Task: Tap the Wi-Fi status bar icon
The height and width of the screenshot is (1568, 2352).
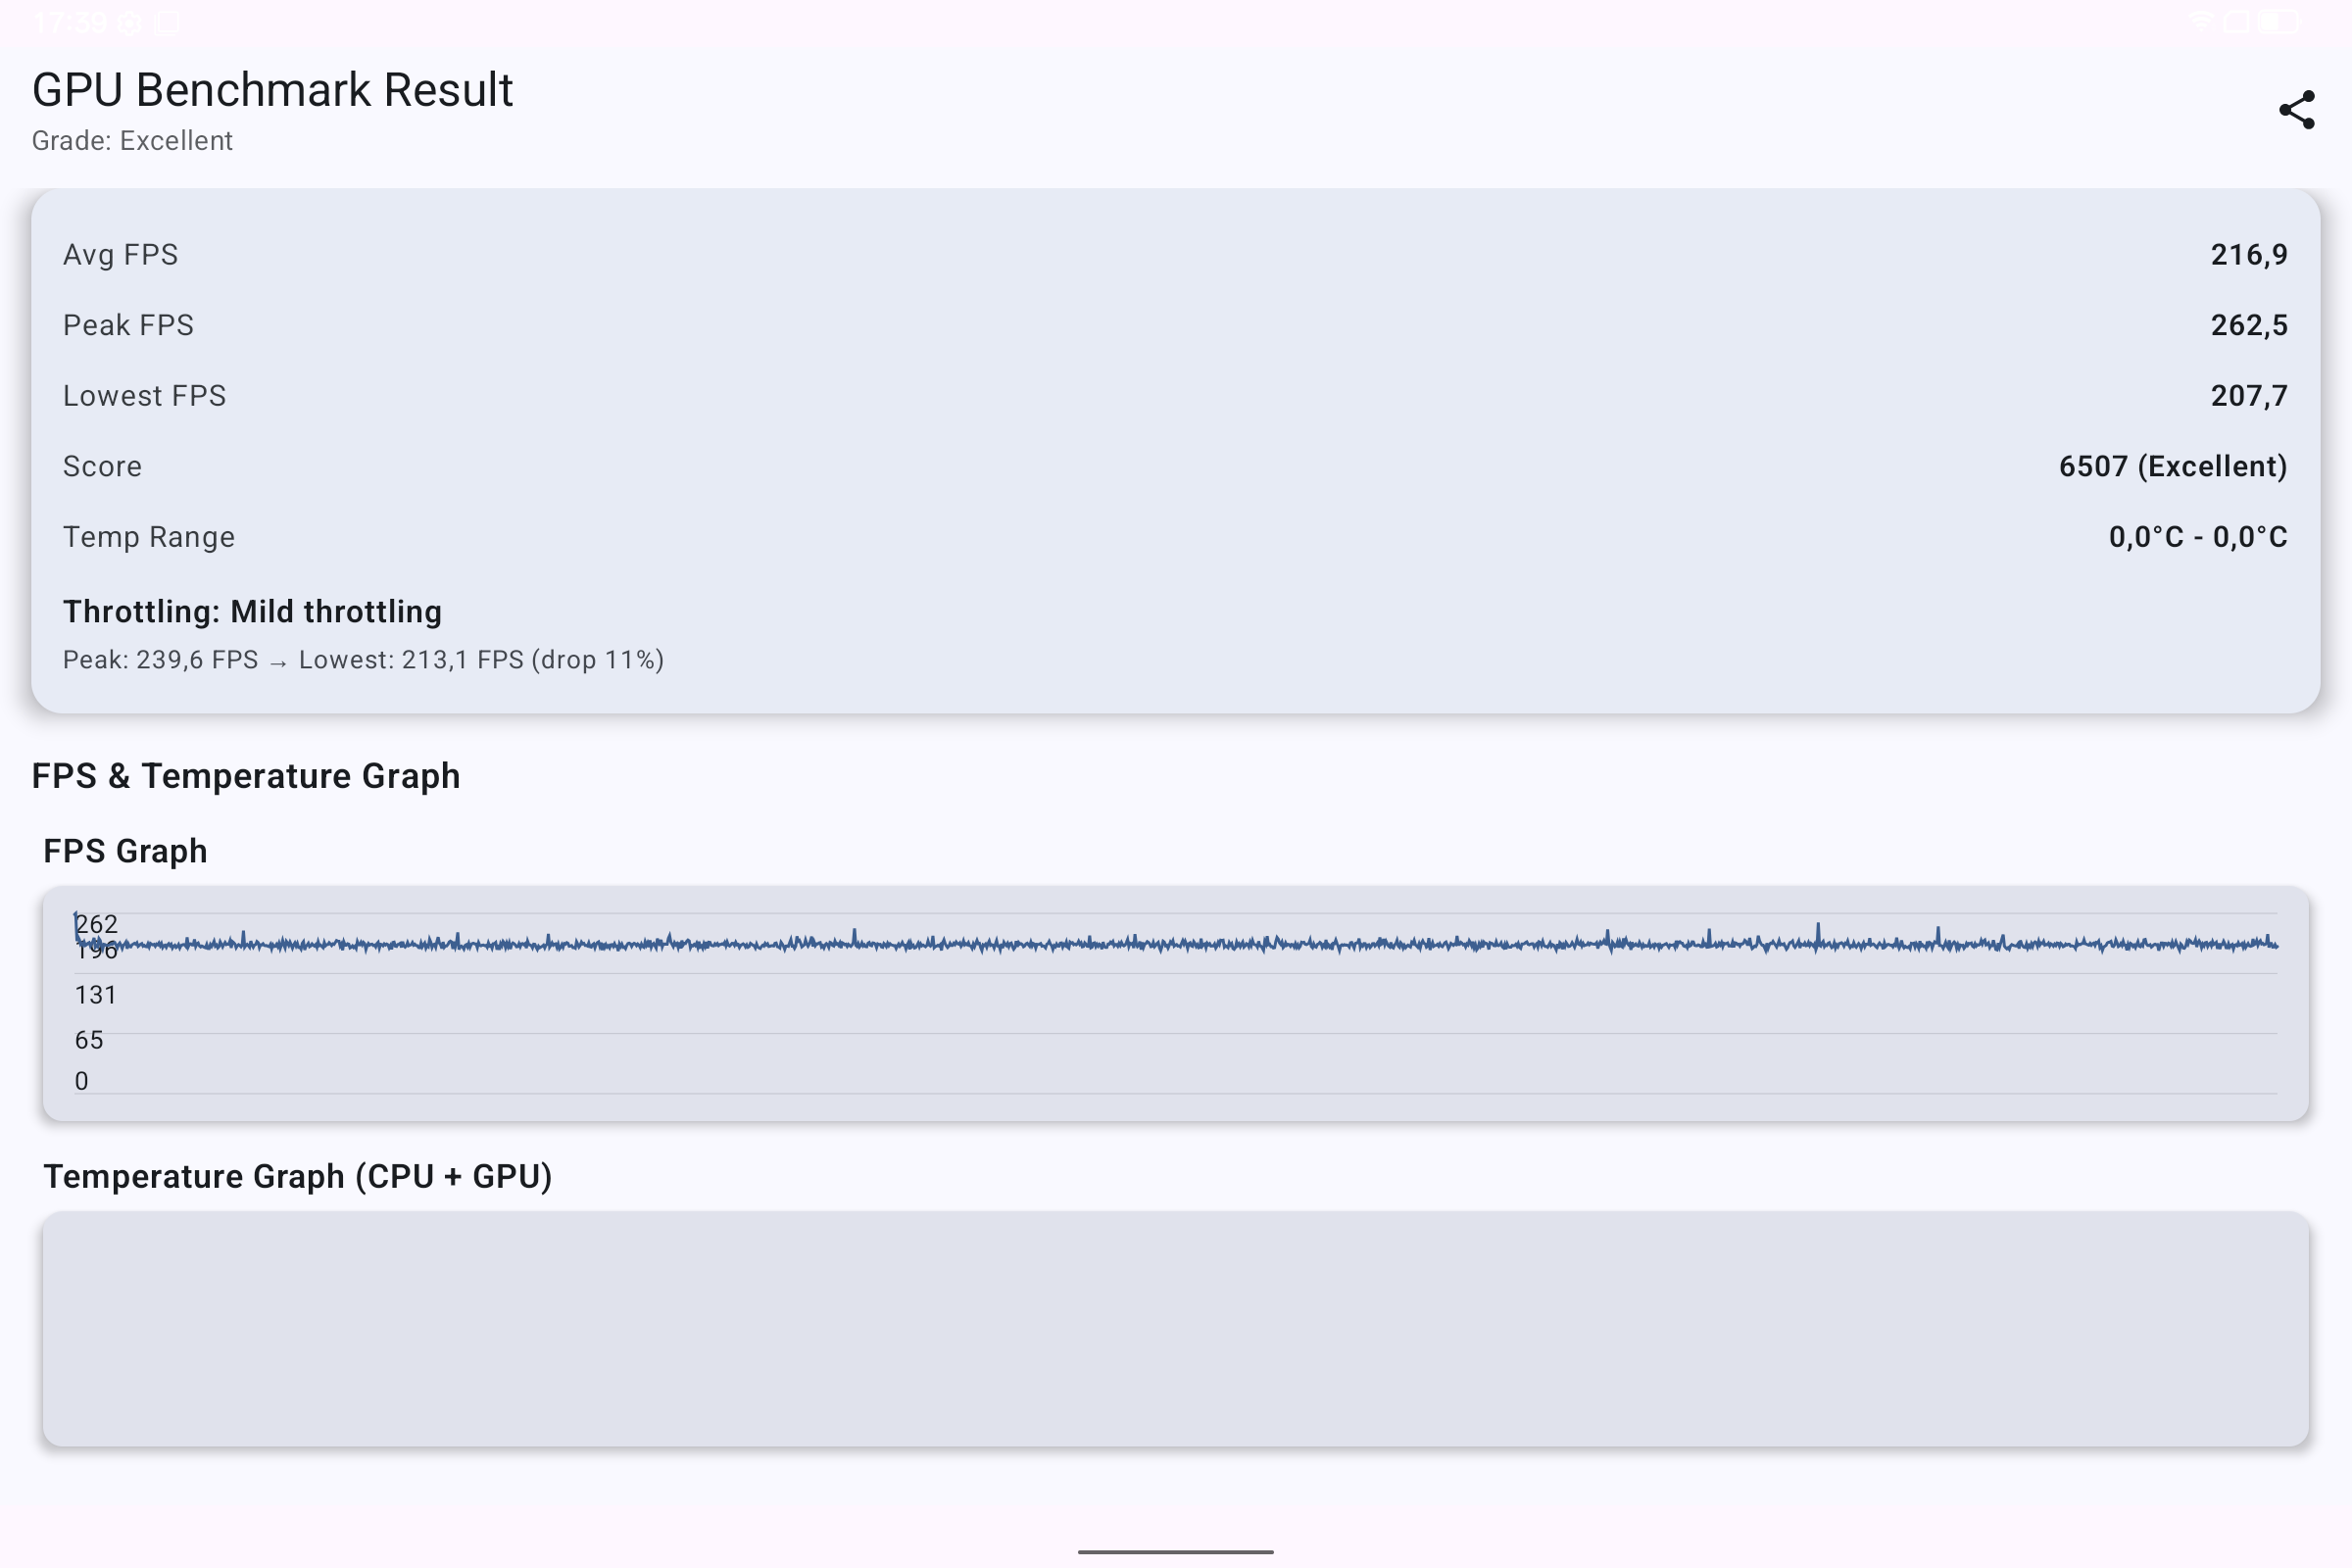Action: click(2200, 22)
